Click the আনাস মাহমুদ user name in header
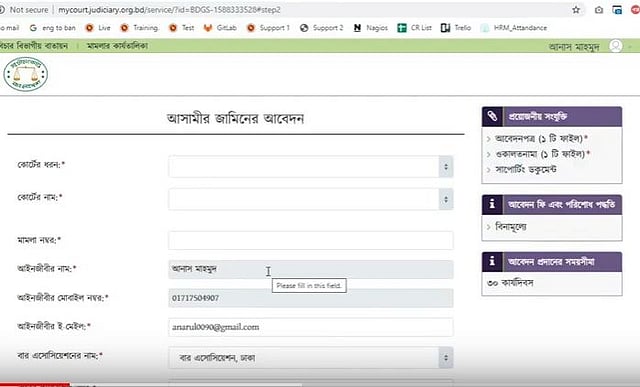This screenshot has height=387, width=640. 574,47
